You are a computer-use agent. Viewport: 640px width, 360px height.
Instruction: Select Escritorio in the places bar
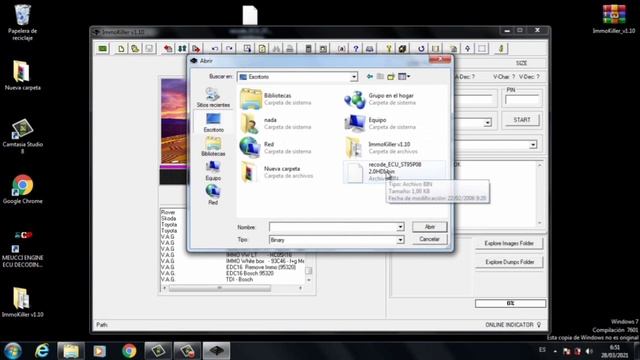click(213, 122)
